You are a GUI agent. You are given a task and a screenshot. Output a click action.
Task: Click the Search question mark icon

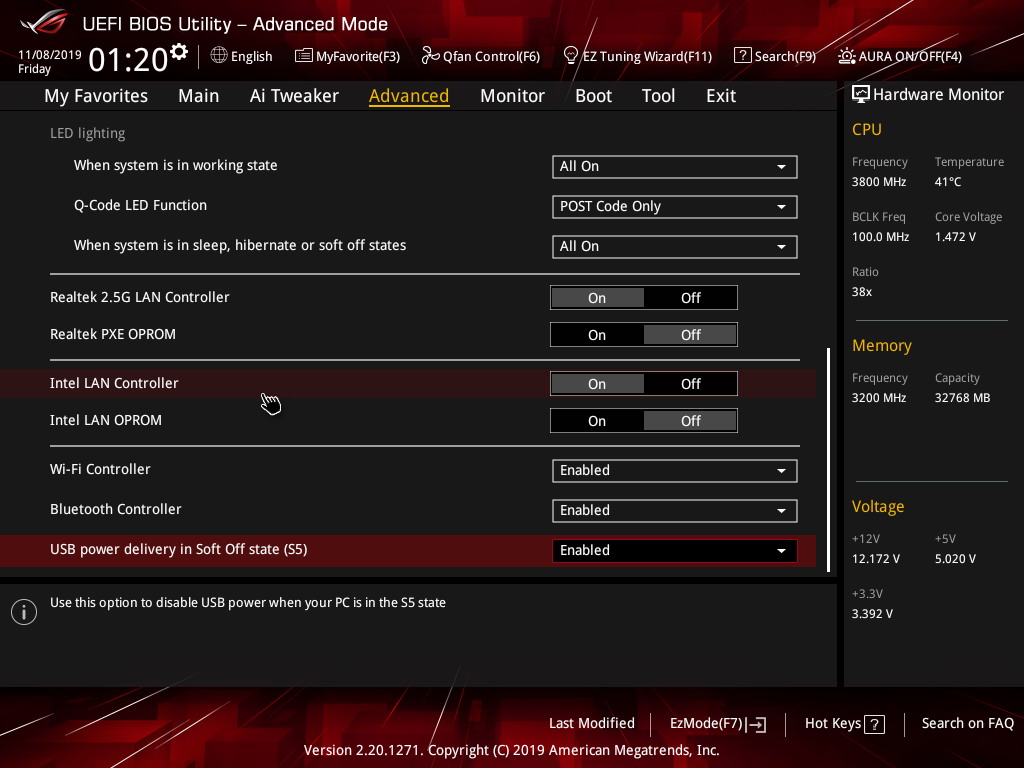coord(743,56)
